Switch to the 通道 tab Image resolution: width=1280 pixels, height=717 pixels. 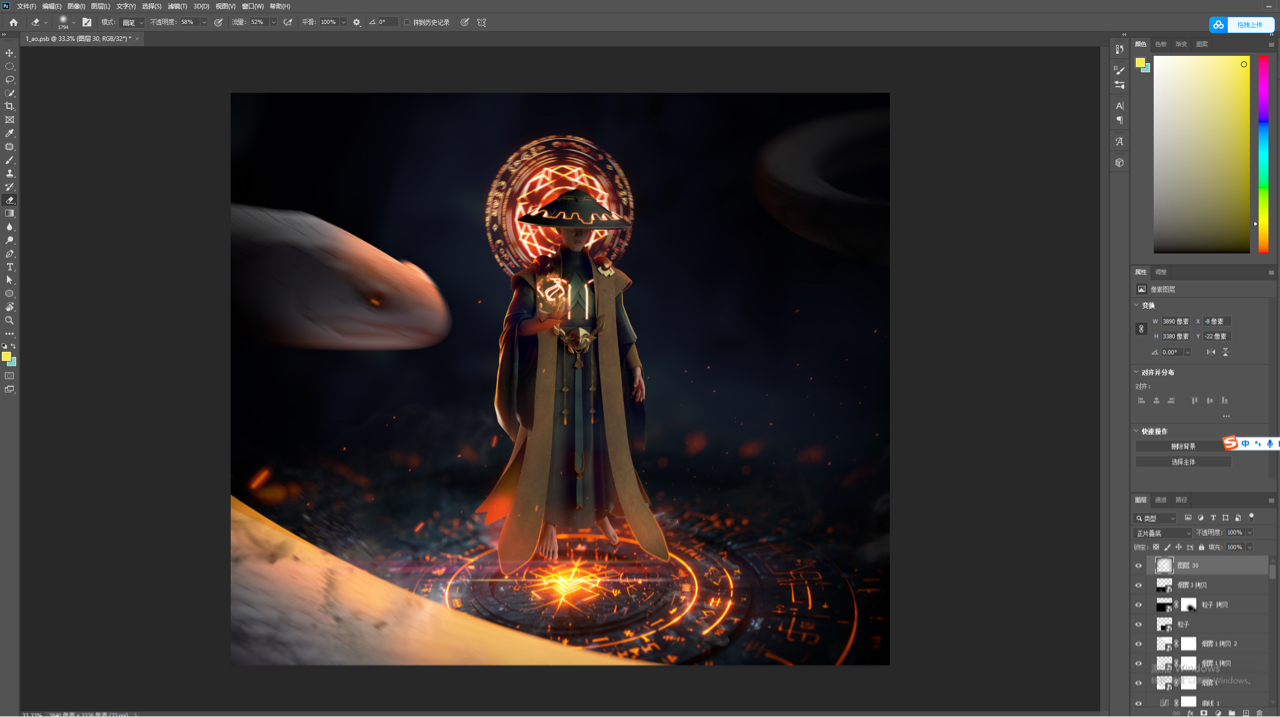pos(1161,500)
